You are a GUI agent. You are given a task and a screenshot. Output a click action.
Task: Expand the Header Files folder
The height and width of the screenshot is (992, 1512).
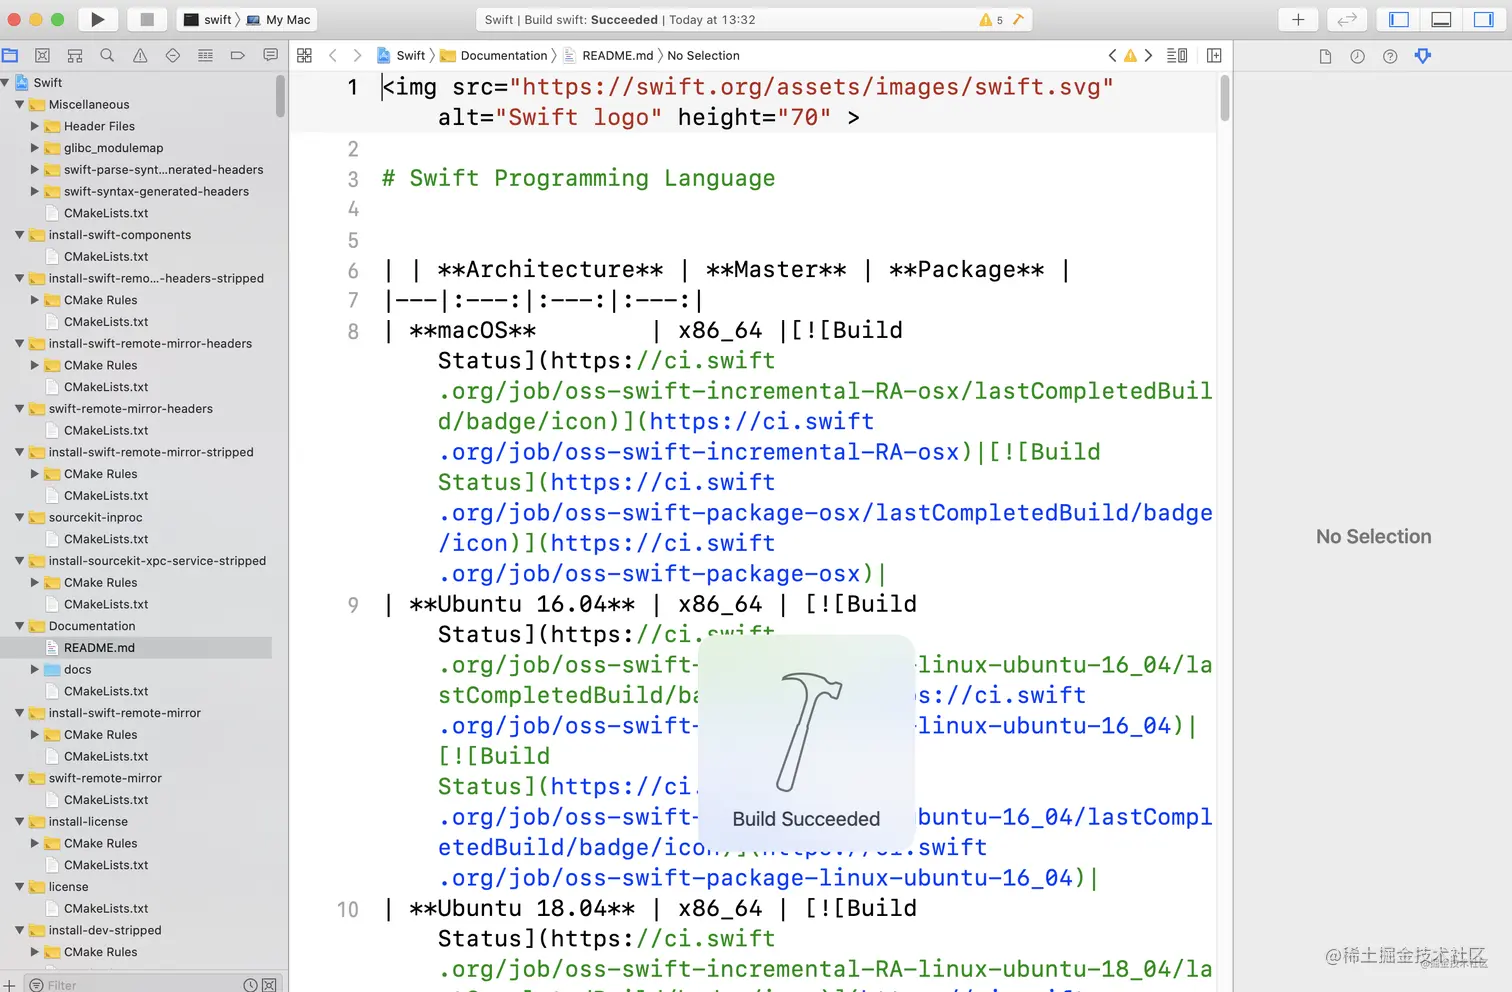point(35,126)
